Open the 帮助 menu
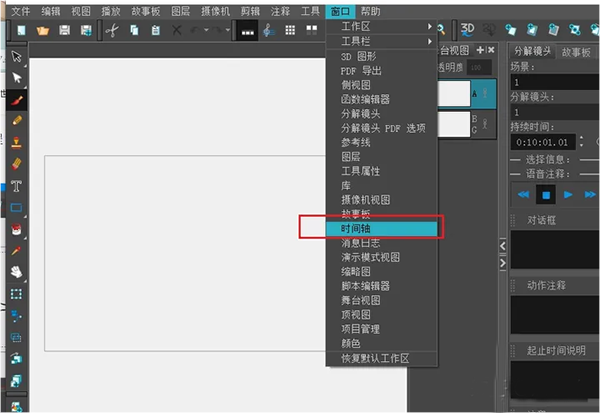This screenshot has width=600, height=413. (370, 11)
